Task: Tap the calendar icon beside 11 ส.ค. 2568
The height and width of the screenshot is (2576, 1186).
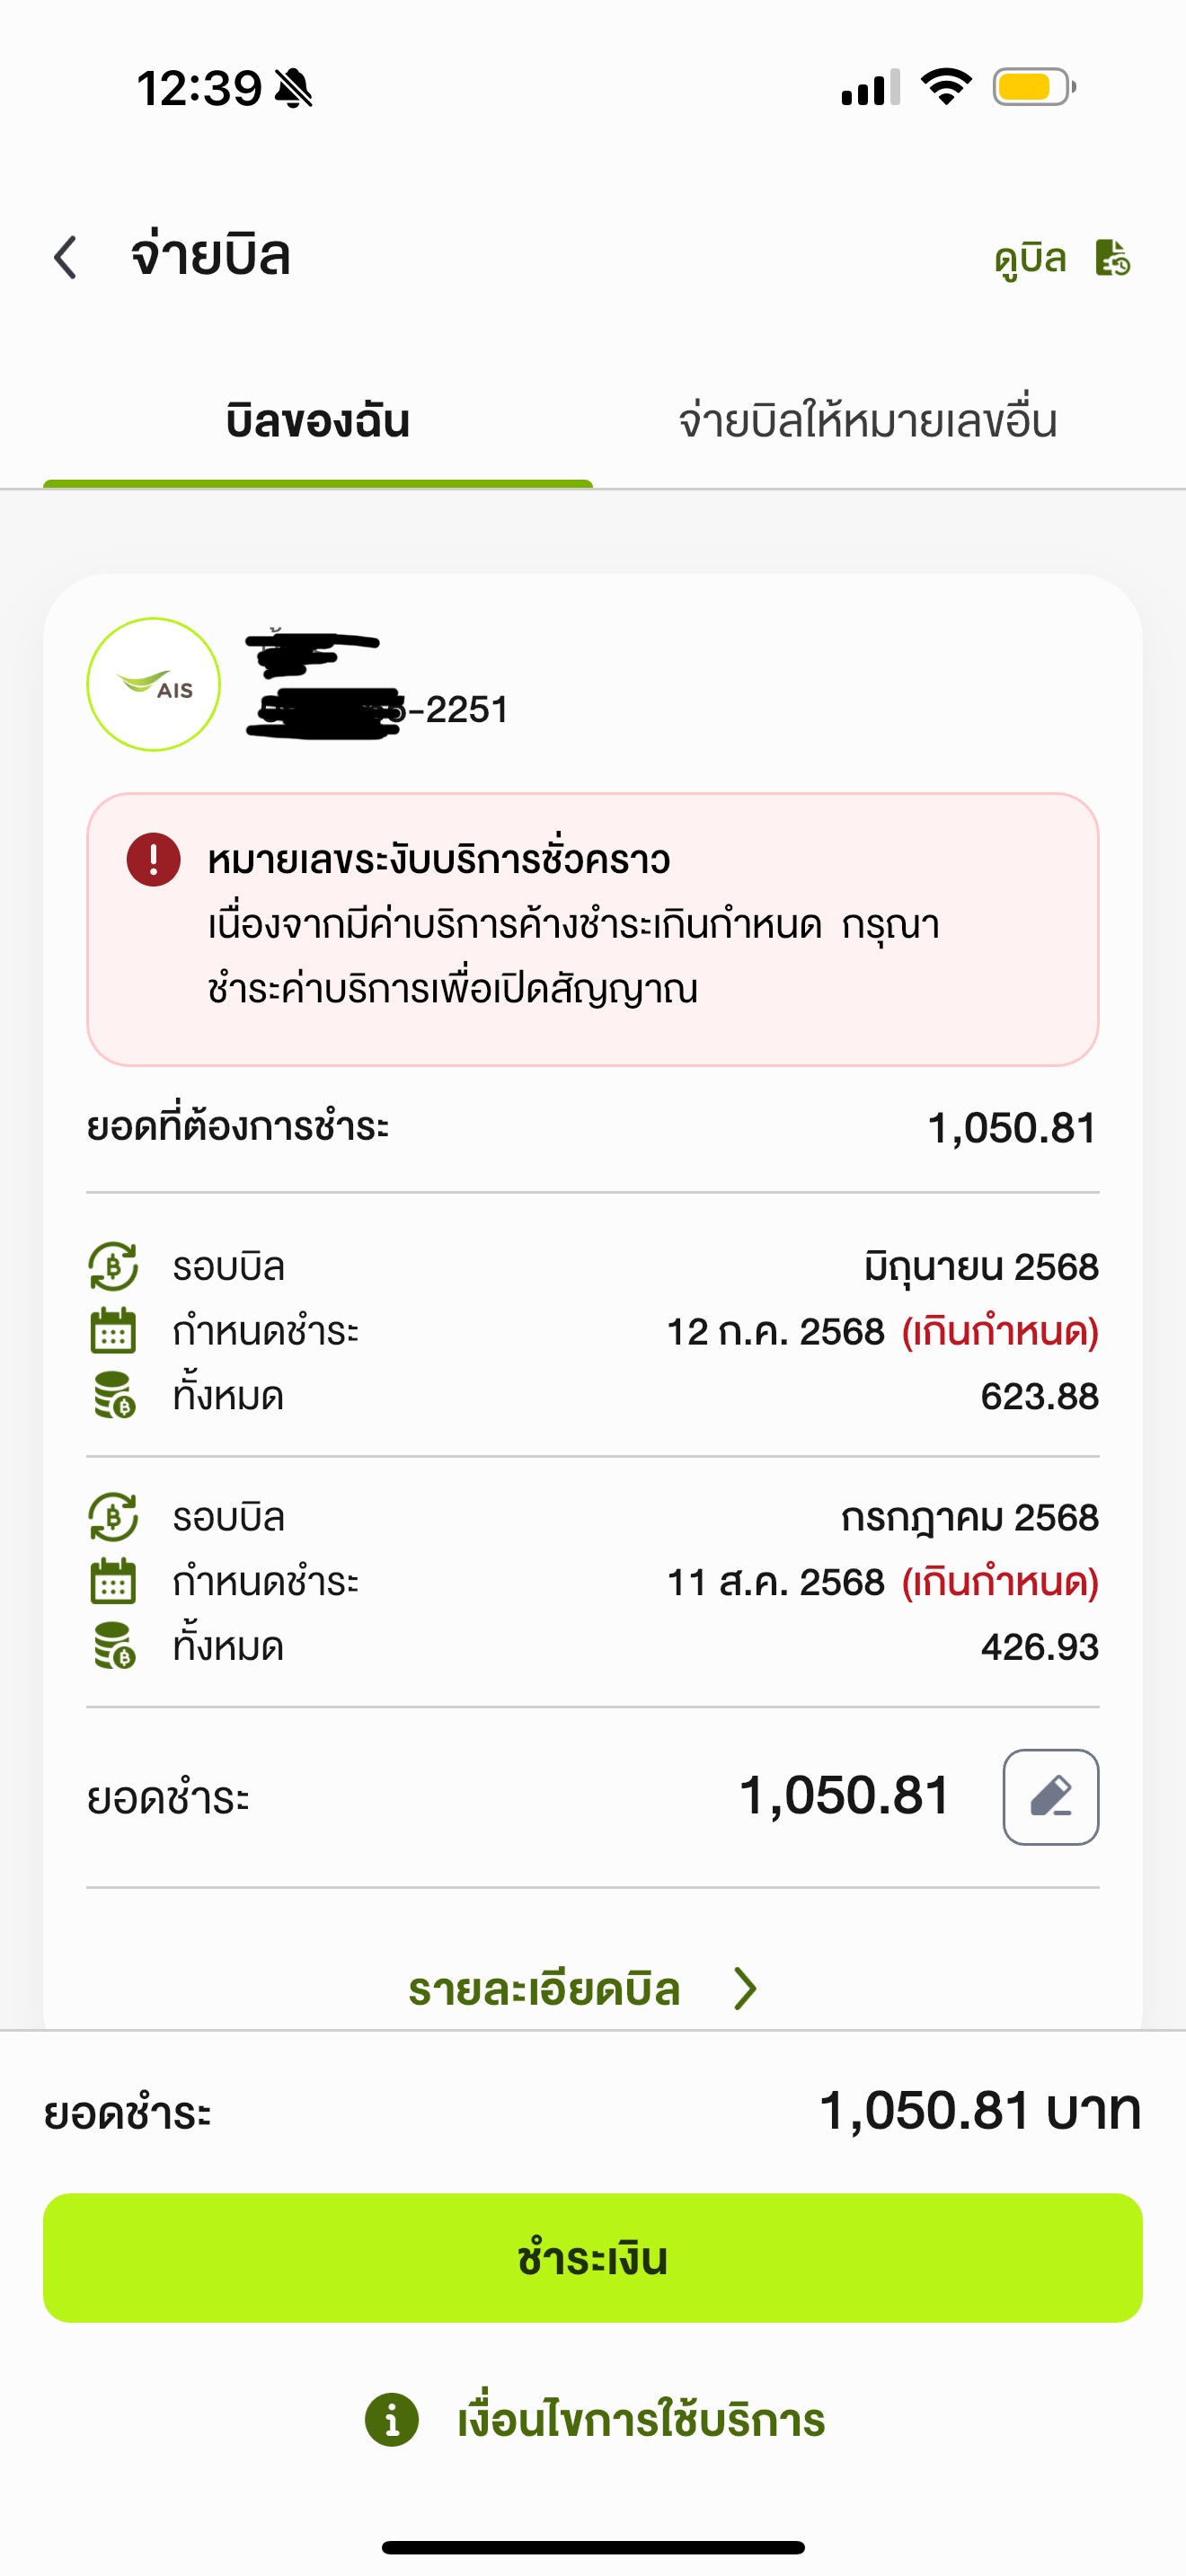Action: 113,1582
